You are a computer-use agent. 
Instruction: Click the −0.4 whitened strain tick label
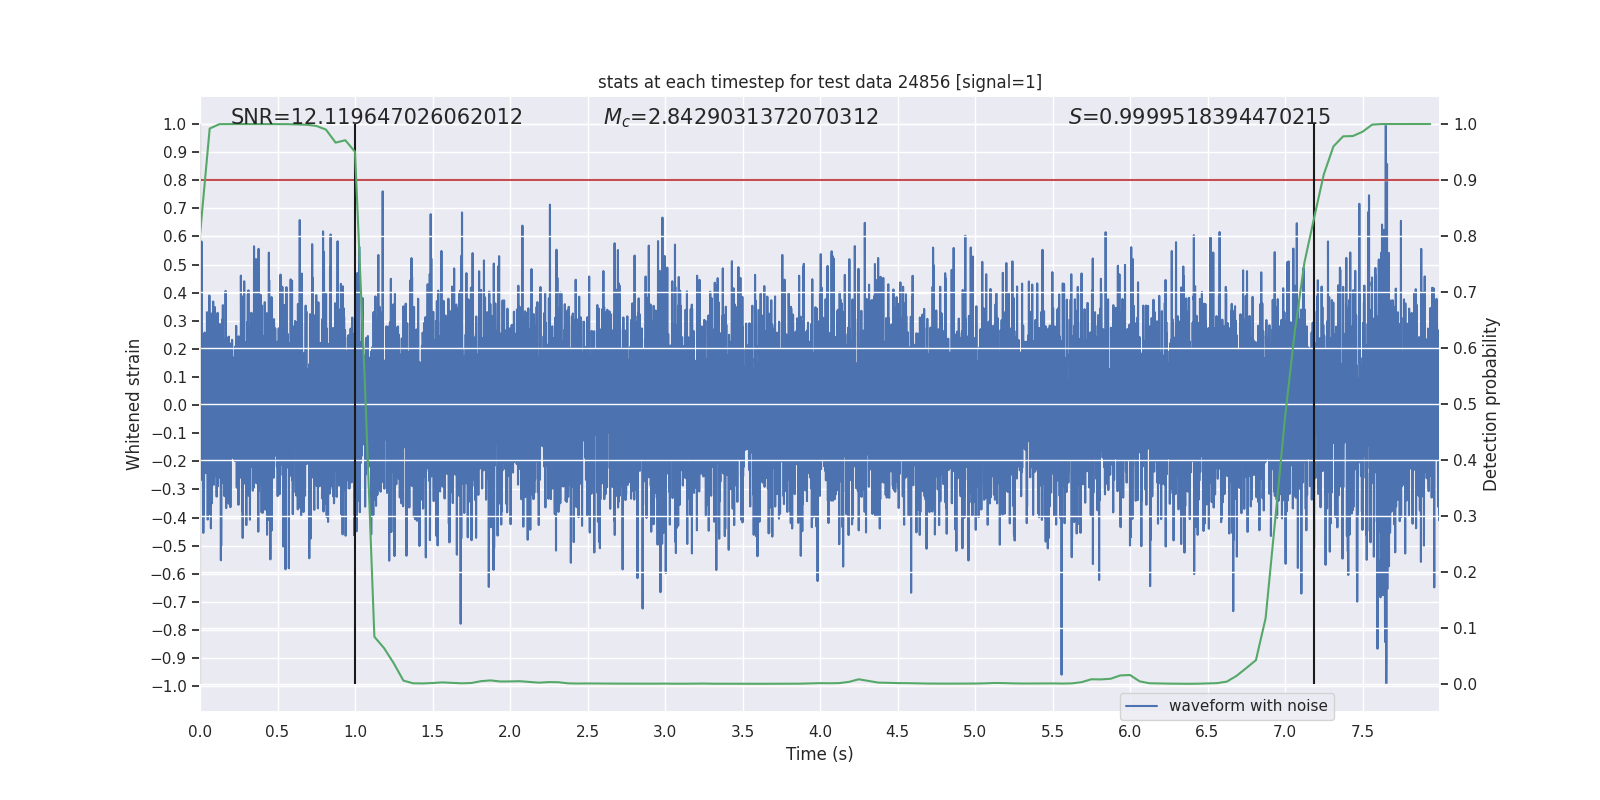[x=169, y=518]
